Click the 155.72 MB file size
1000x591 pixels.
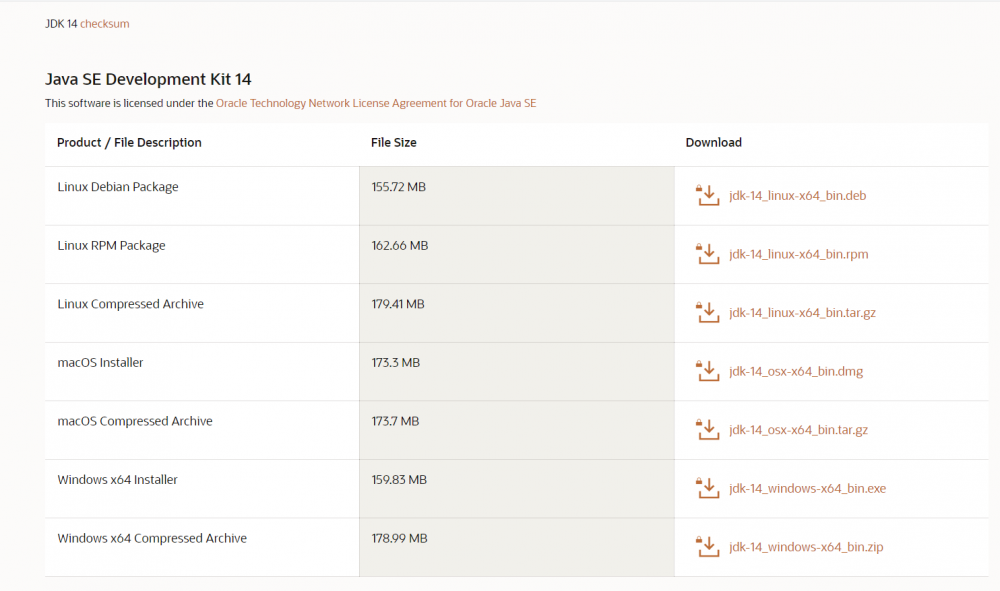tap(399, 187)
